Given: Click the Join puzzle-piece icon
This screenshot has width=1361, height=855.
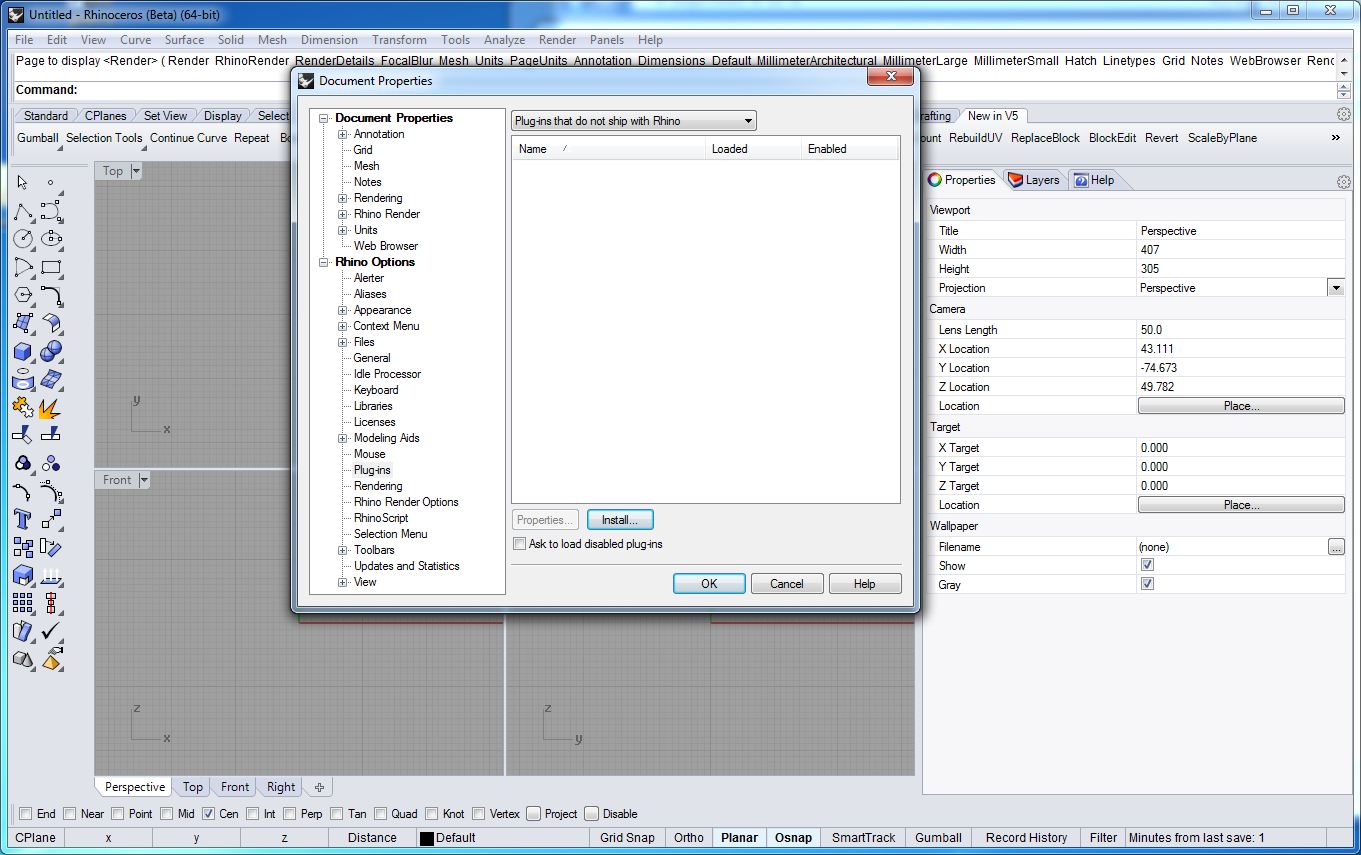Looking at the screenshot, I should pos(23,407).
